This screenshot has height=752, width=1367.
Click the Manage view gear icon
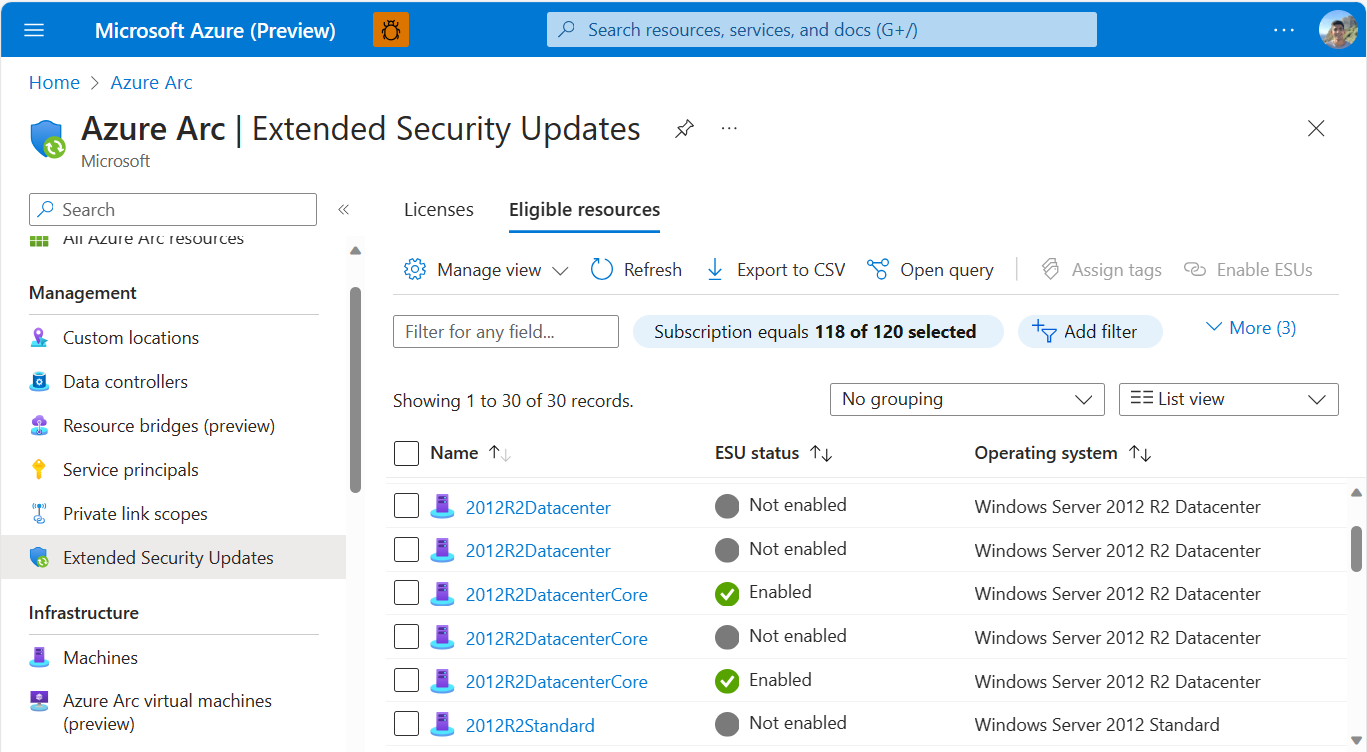coord(415,270)
